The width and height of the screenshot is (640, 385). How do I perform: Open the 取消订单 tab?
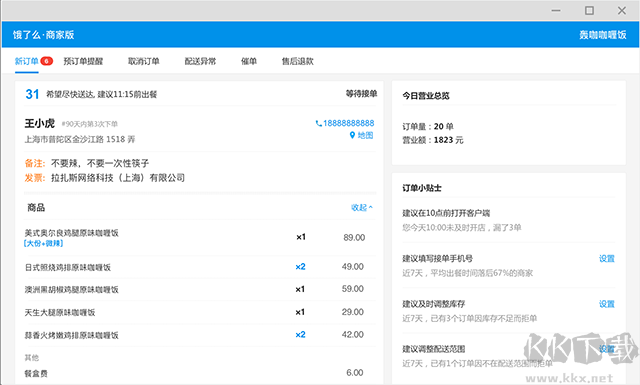tap(144, 61)
